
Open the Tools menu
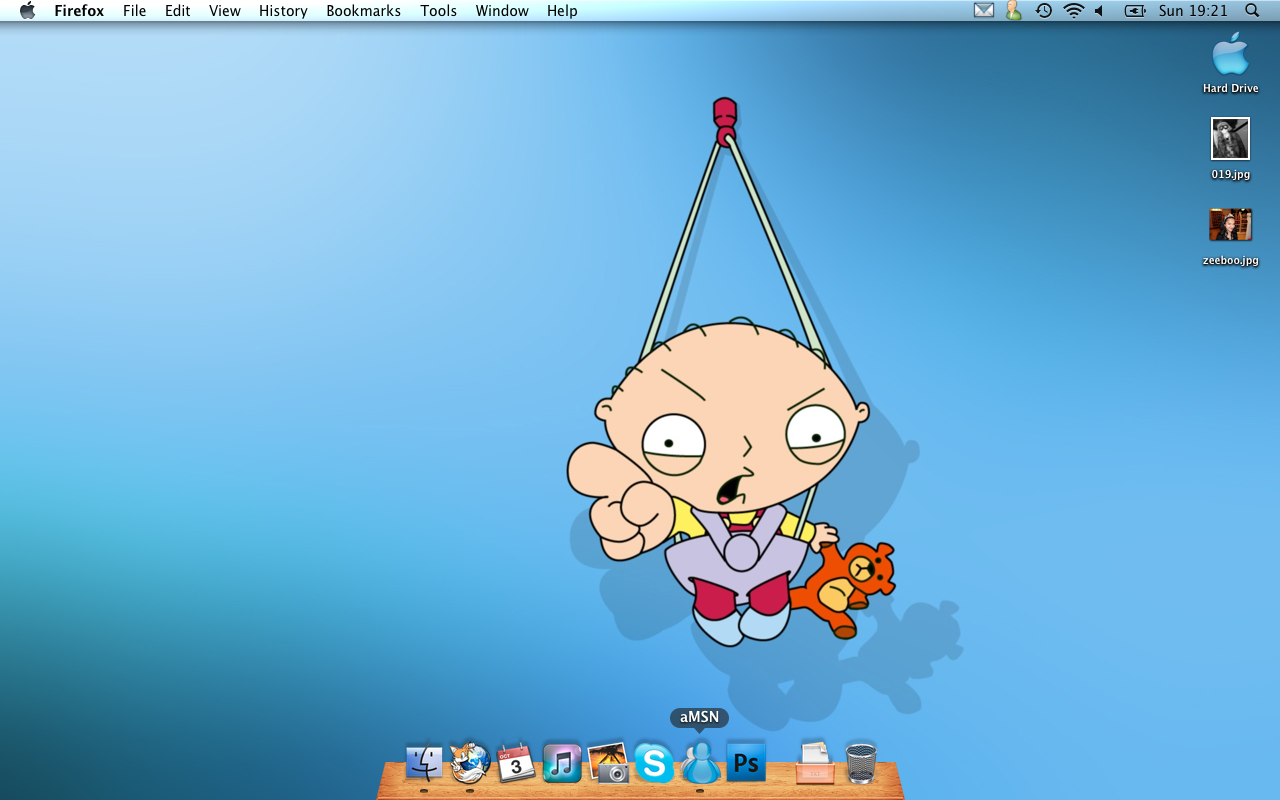pos(438,11)
